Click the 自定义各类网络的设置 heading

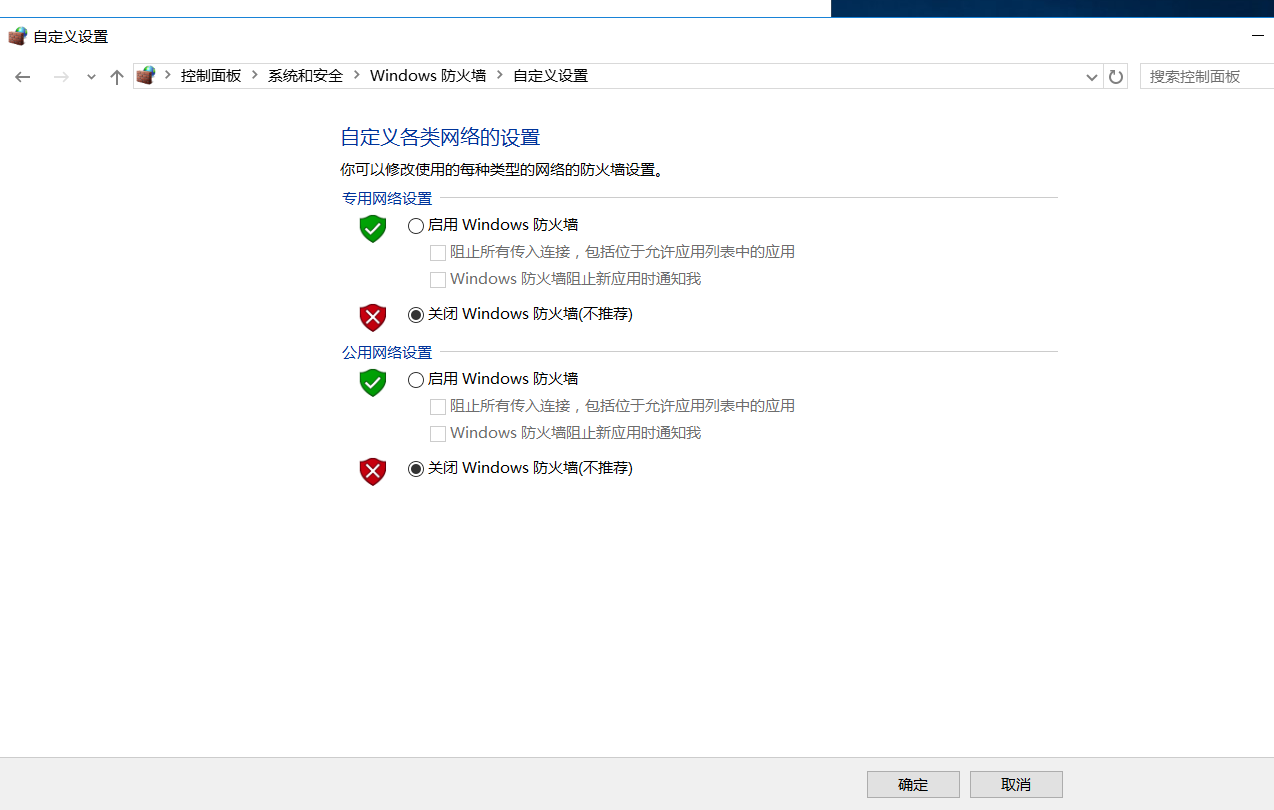[441, 137]
